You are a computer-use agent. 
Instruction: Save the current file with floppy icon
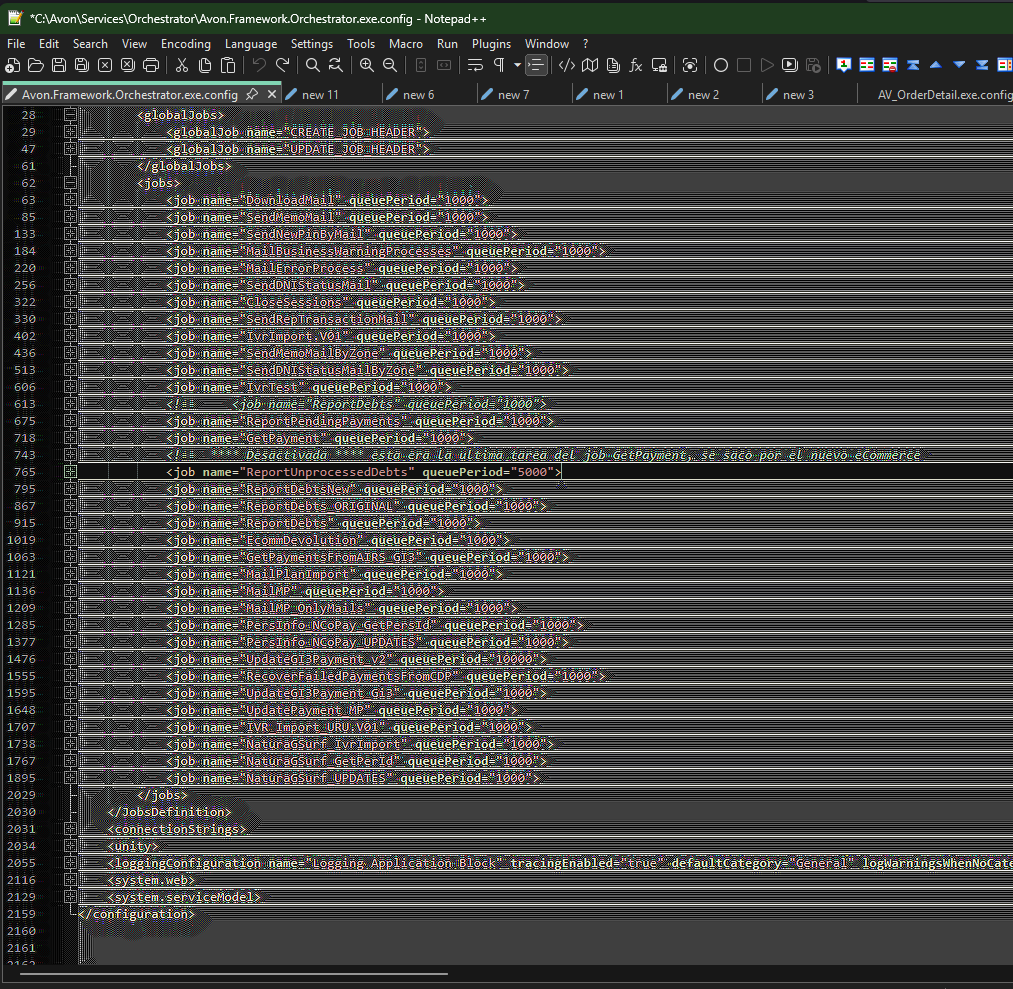tap(59, 65)
